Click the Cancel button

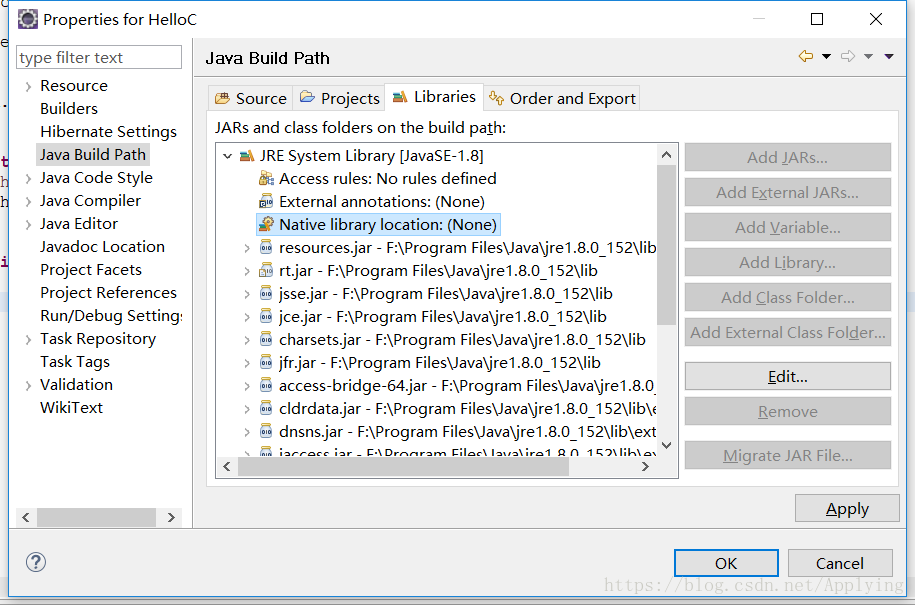click(840, 564)
